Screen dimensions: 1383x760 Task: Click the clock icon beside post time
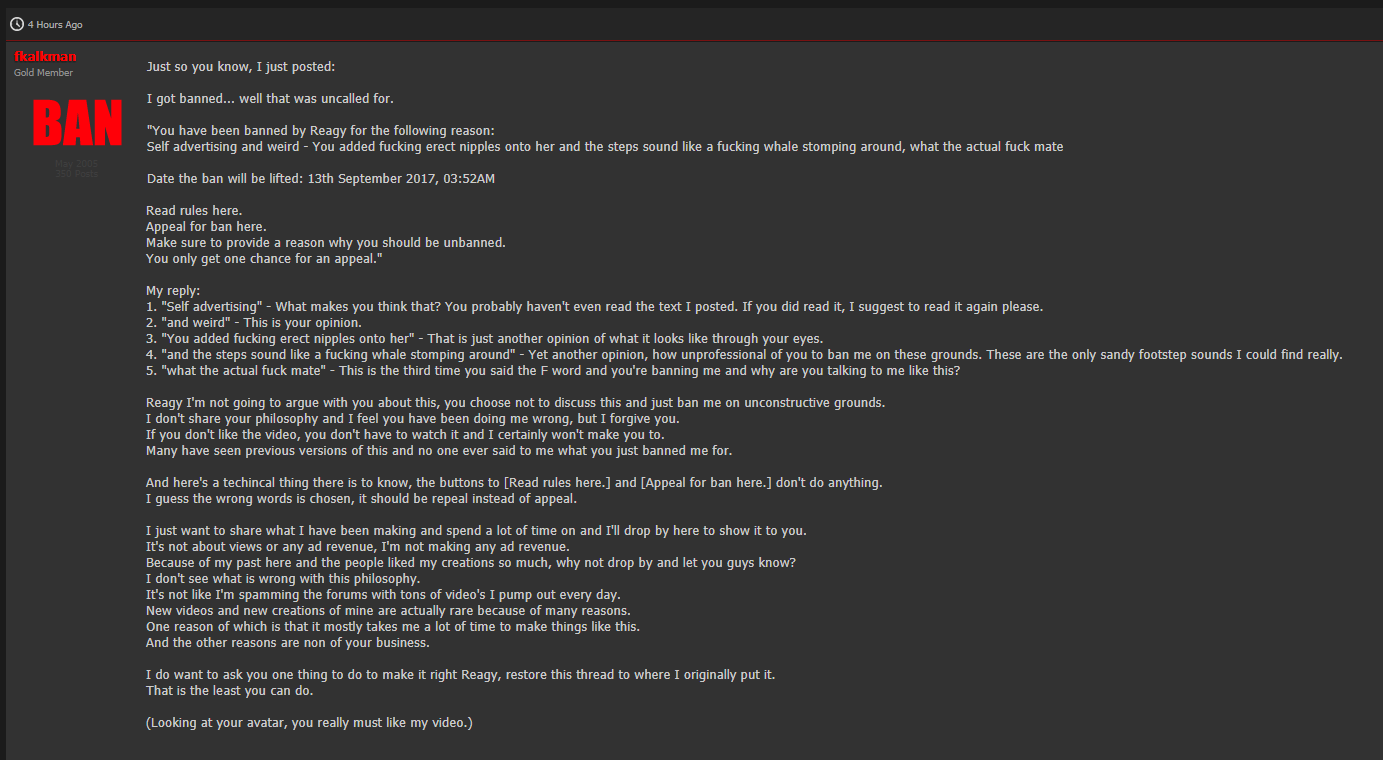coord(17,24)
